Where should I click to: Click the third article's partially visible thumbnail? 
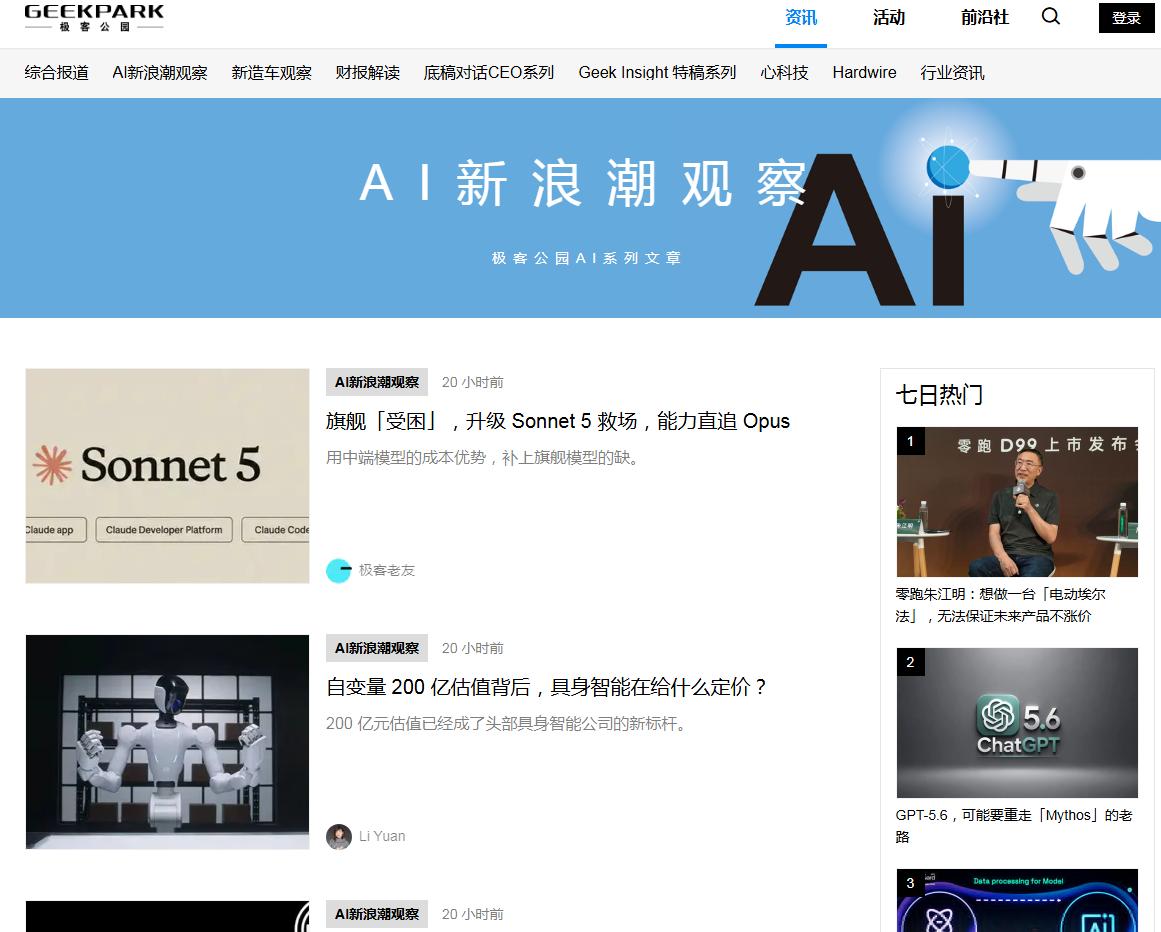[x=167, y=916]
